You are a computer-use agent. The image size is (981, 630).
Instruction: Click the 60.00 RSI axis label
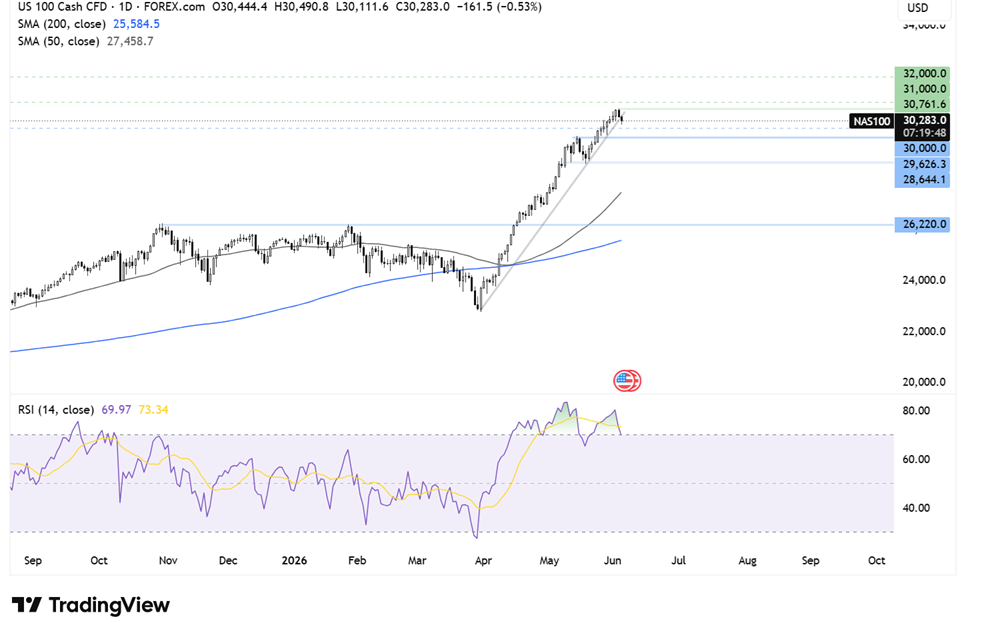(917, 459)
